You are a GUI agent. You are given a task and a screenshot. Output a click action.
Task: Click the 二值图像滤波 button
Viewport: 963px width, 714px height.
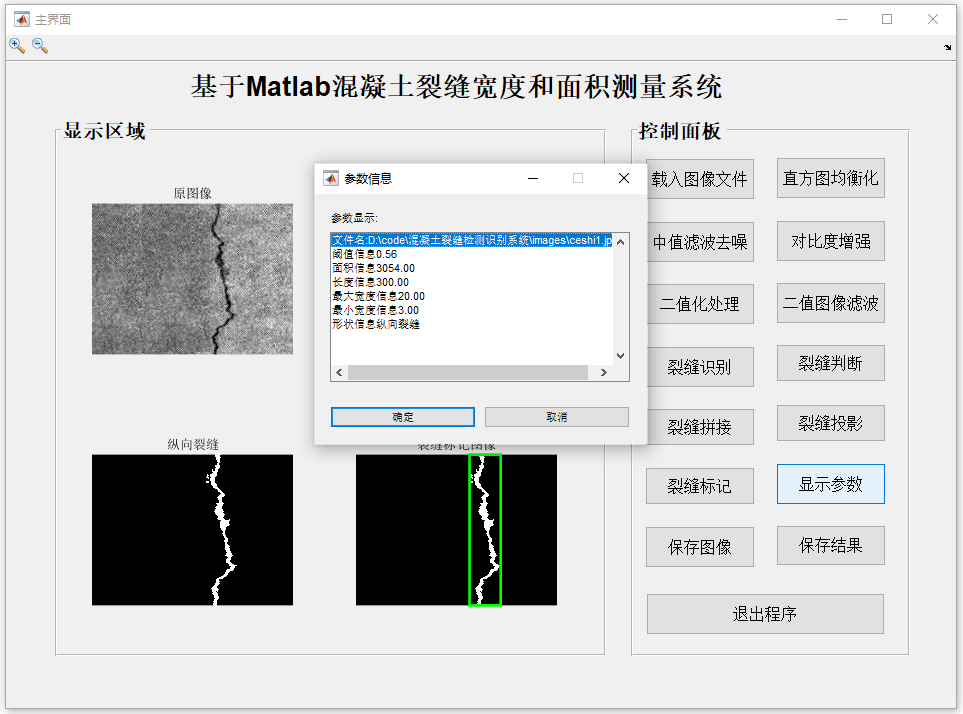pyautogui.click(x=830, y=303)
